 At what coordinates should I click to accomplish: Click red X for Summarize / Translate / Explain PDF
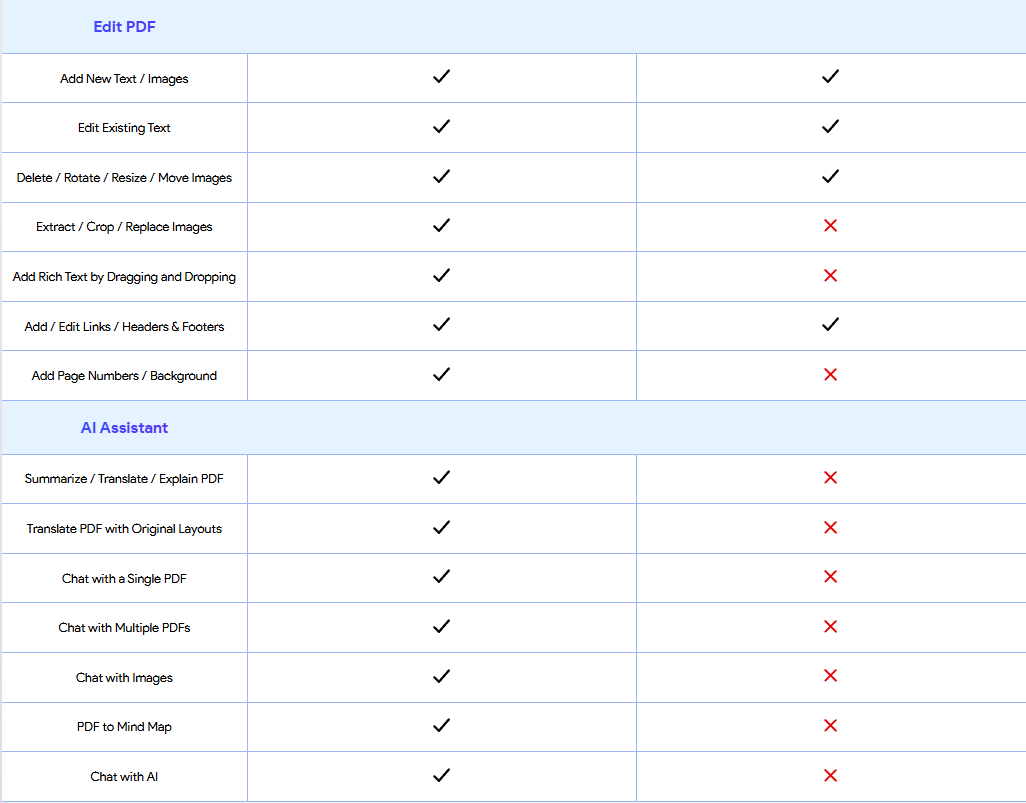(x=830, y=478)
